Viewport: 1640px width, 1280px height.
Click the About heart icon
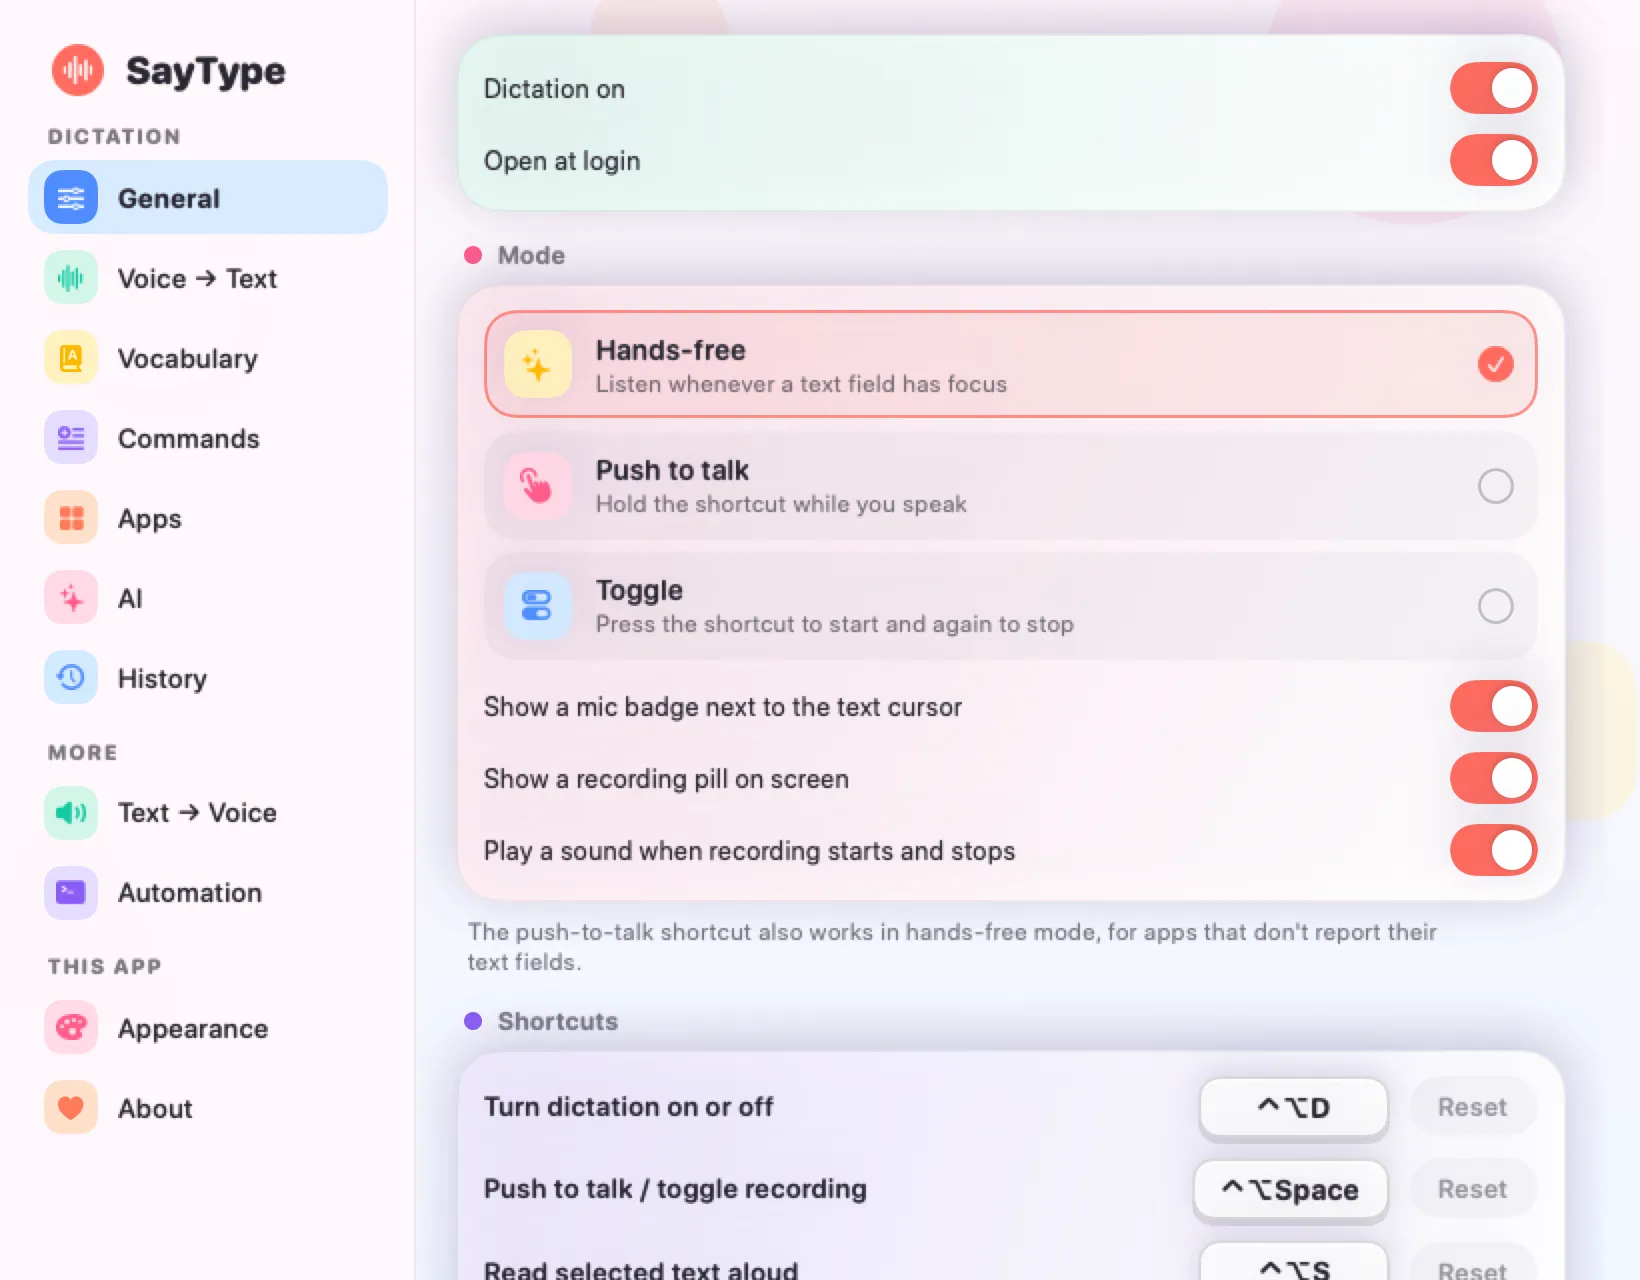71,1108
